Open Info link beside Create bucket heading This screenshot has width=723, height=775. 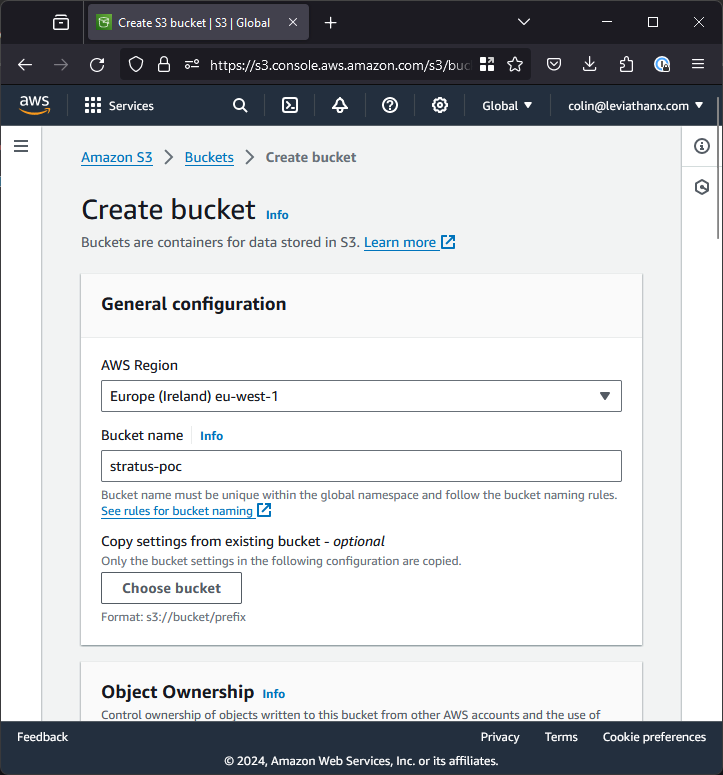coord(277,215)
